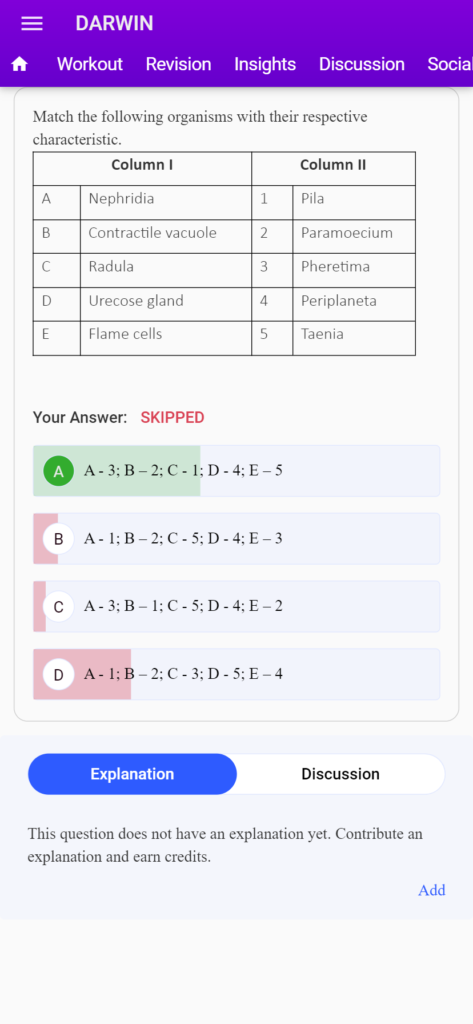
Task: Go to the home icon
Action: click(20, 64)
